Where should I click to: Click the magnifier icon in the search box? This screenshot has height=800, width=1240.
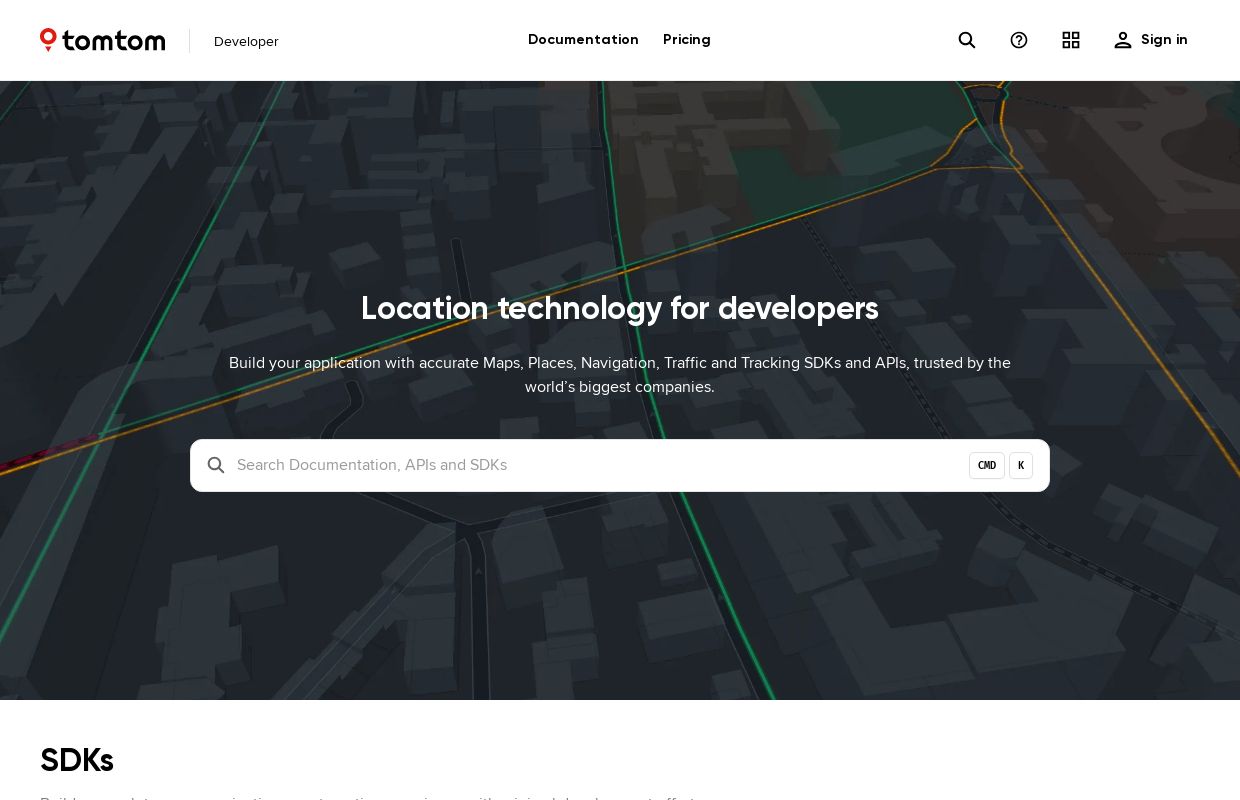tap(216, 465)
